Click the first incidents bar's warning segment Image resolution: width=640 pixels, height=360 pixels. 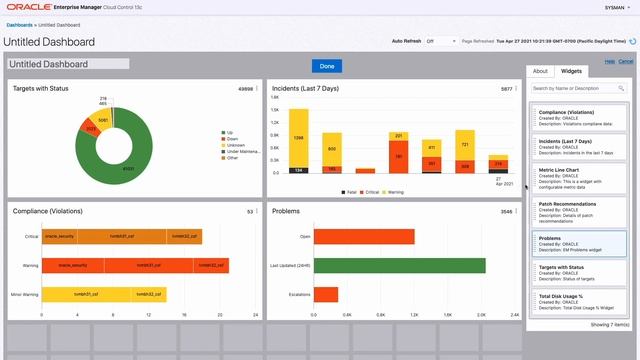(x=299, y=138)
